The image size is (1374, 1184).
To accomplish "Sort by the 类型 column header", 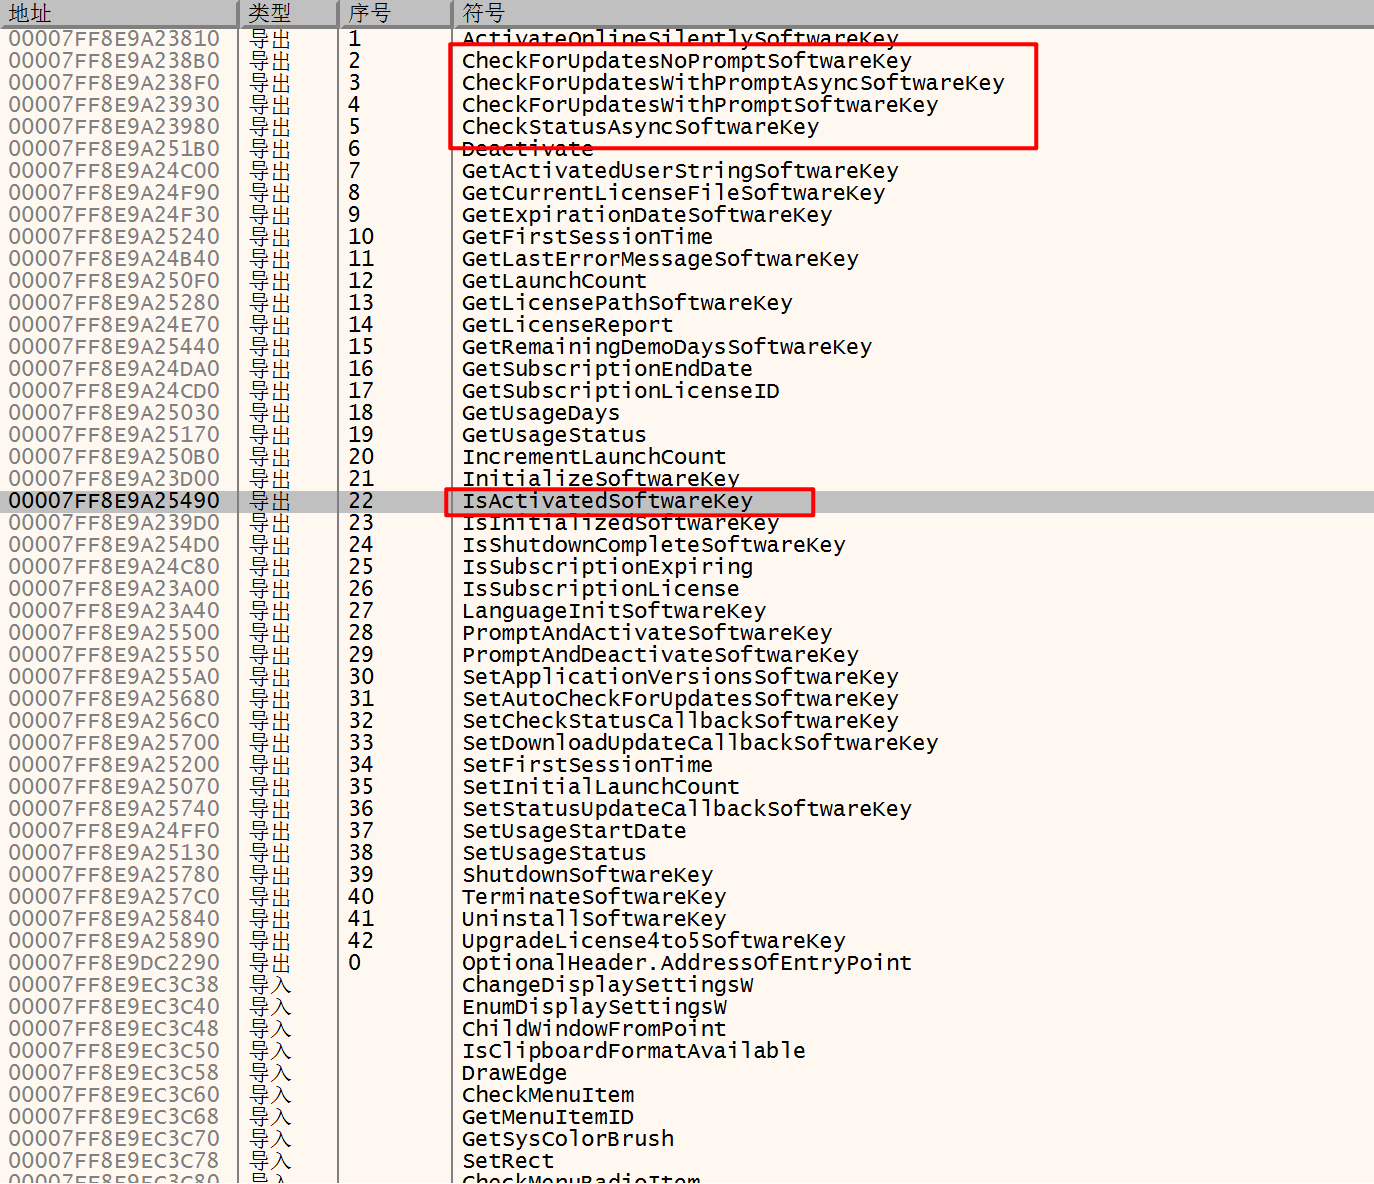I will pyautogui.click(x=288, y=13).
